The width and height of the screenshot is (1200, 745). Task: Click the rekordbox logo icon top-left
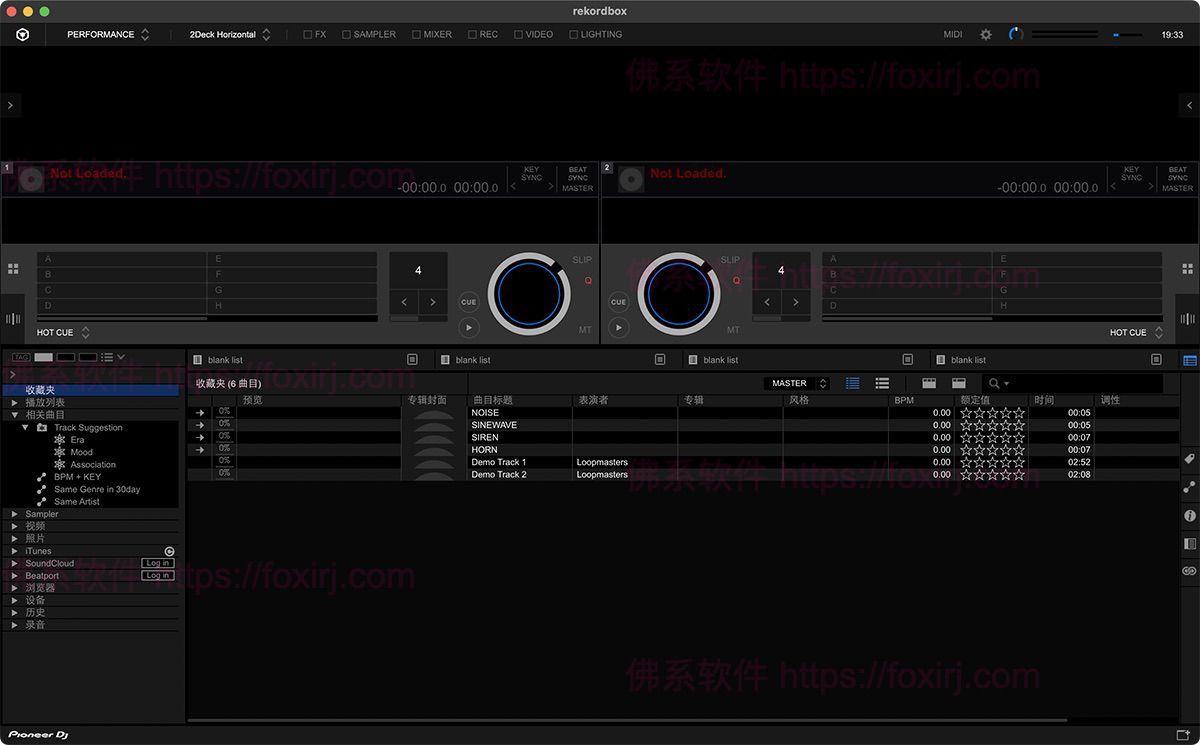click(x=22, y=33)
